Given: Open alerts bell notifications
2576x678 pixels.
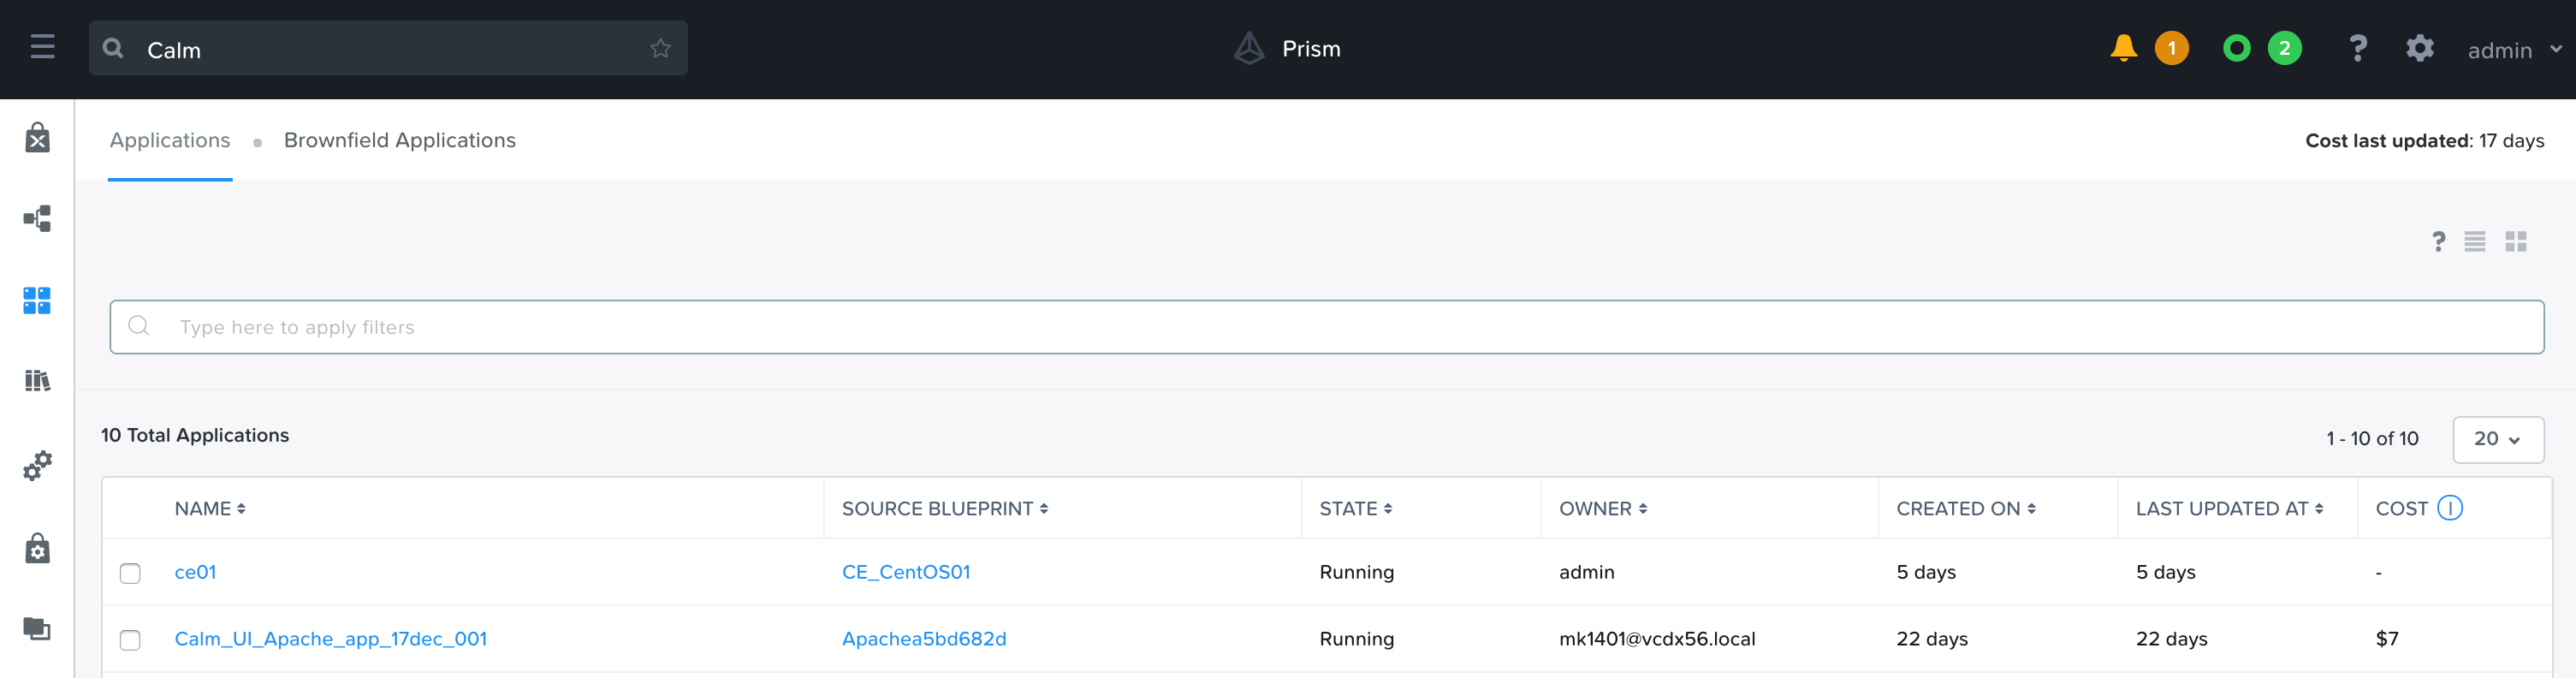Looking at the screenshot, I should click(2123, 48).
